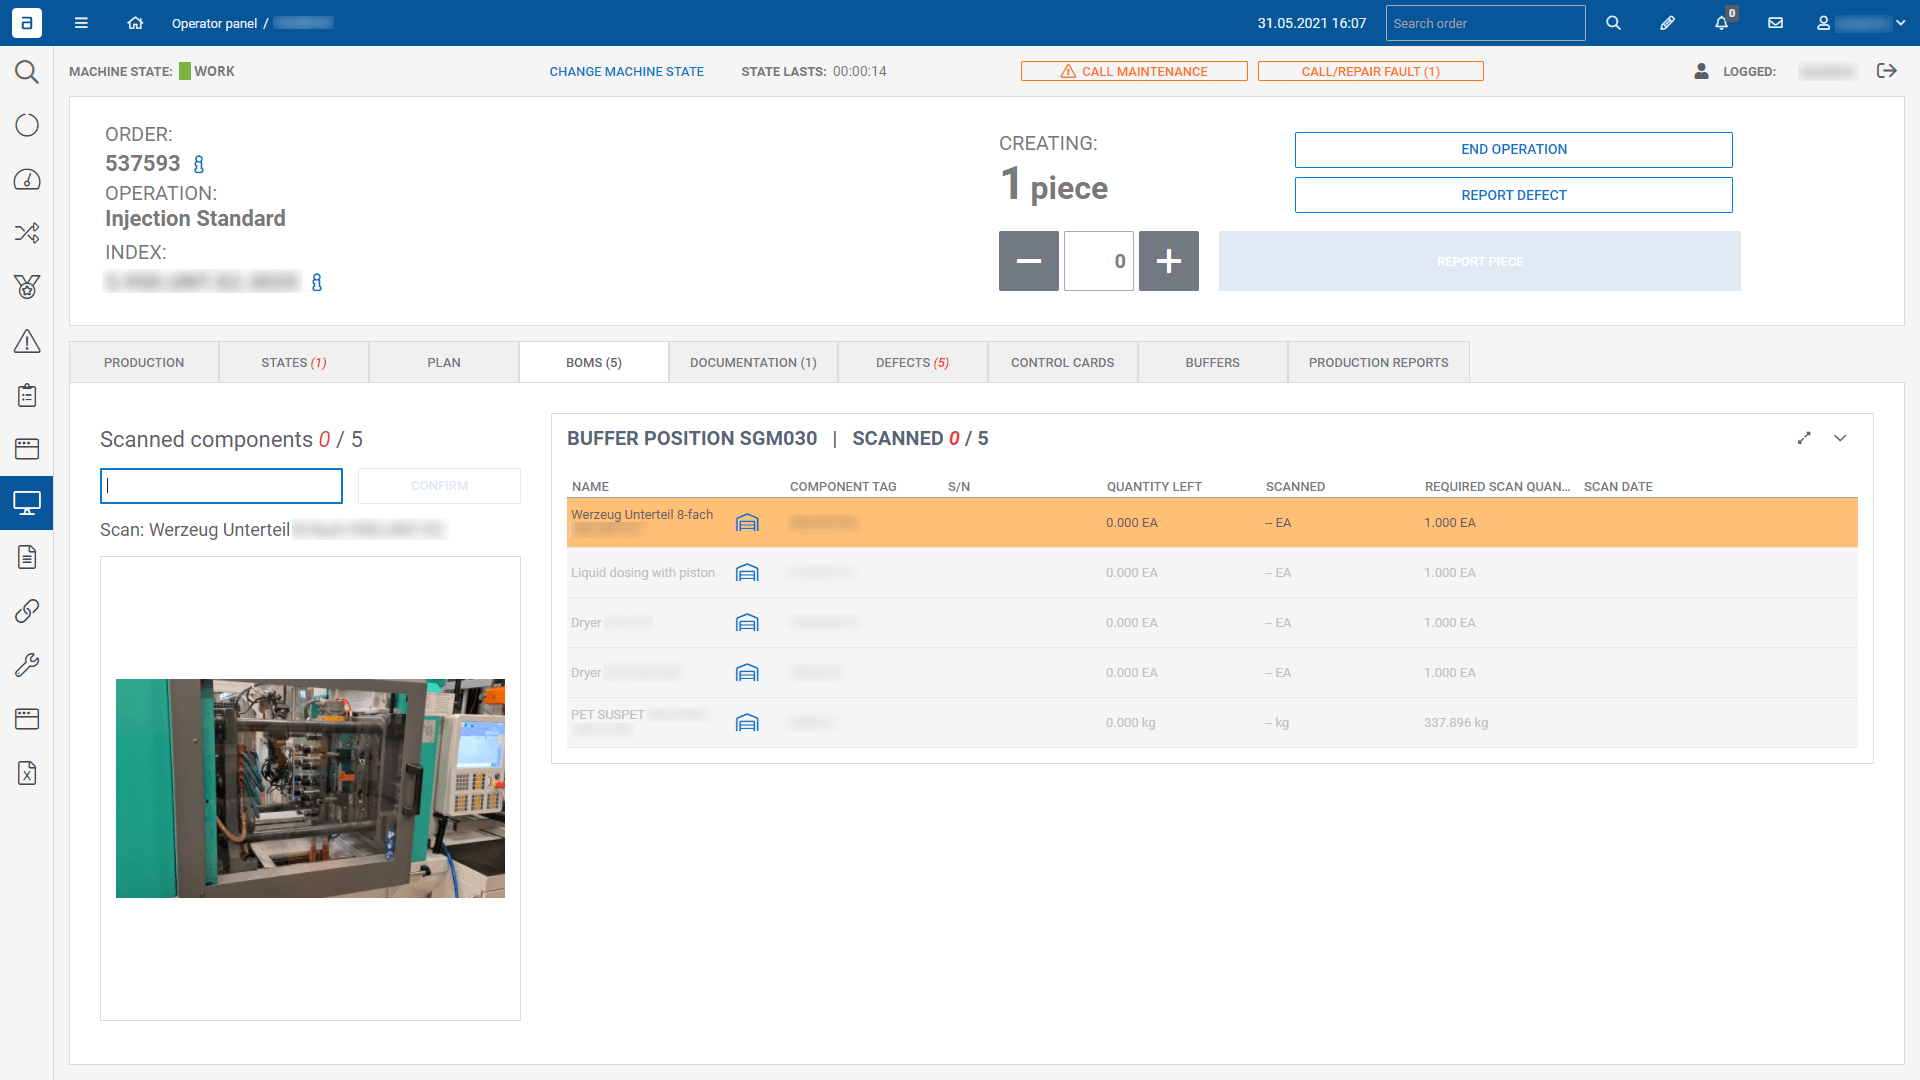Open the PRODUCTION REPORTS tab

1378,362
